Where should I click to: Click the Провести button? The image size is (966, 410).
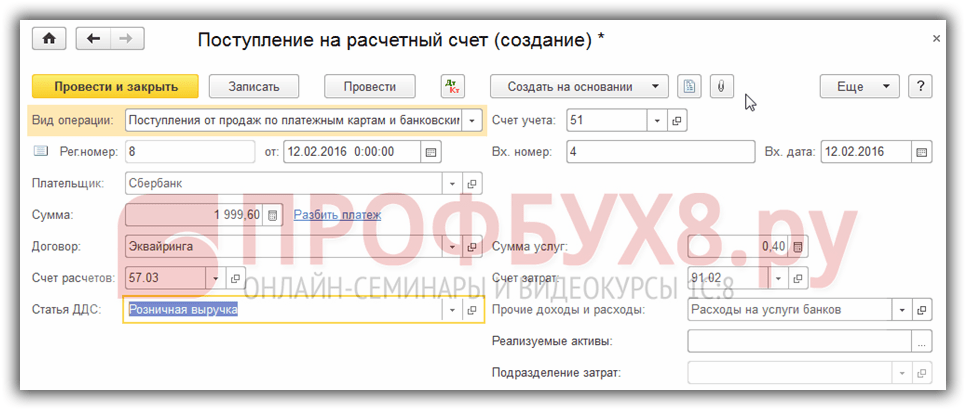[370, 87]
